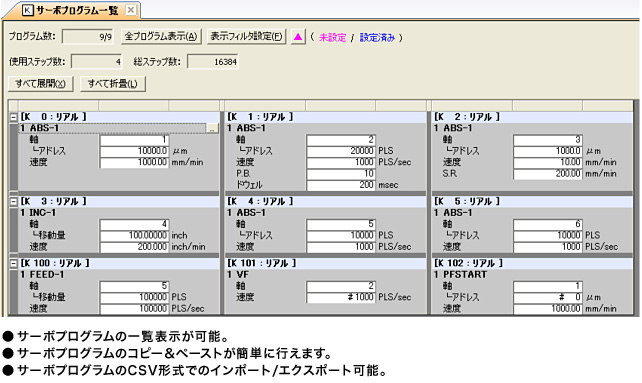Click K101 軸 field with value 2

[341, 286]
